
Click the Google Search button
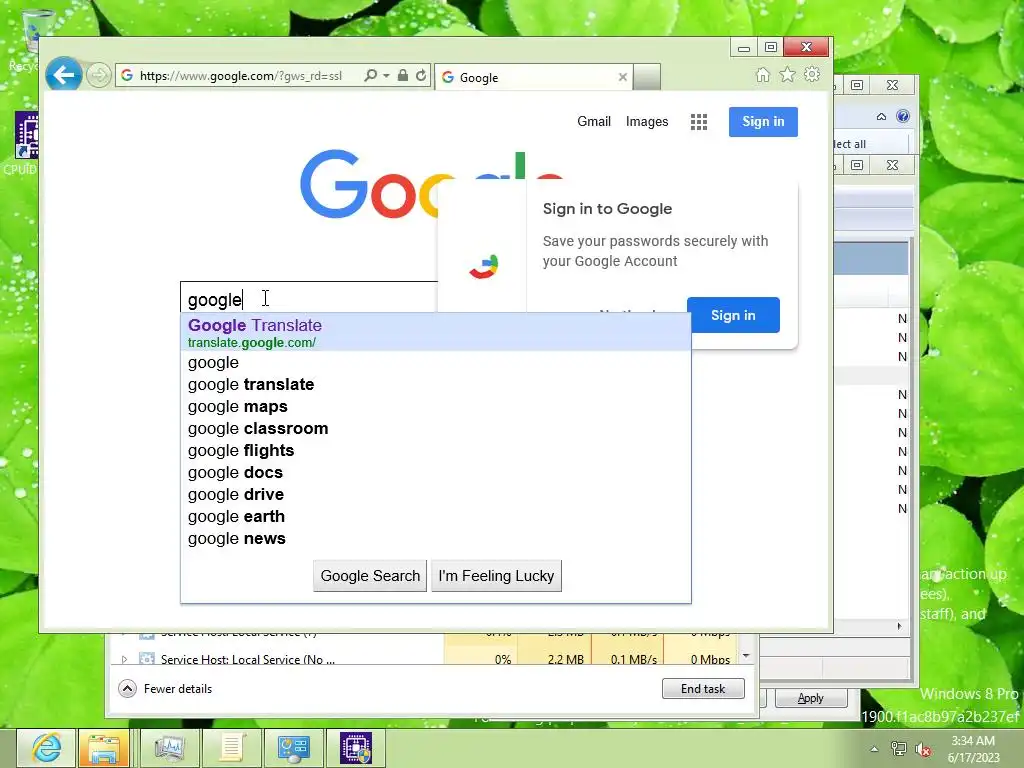coord(370,576)
